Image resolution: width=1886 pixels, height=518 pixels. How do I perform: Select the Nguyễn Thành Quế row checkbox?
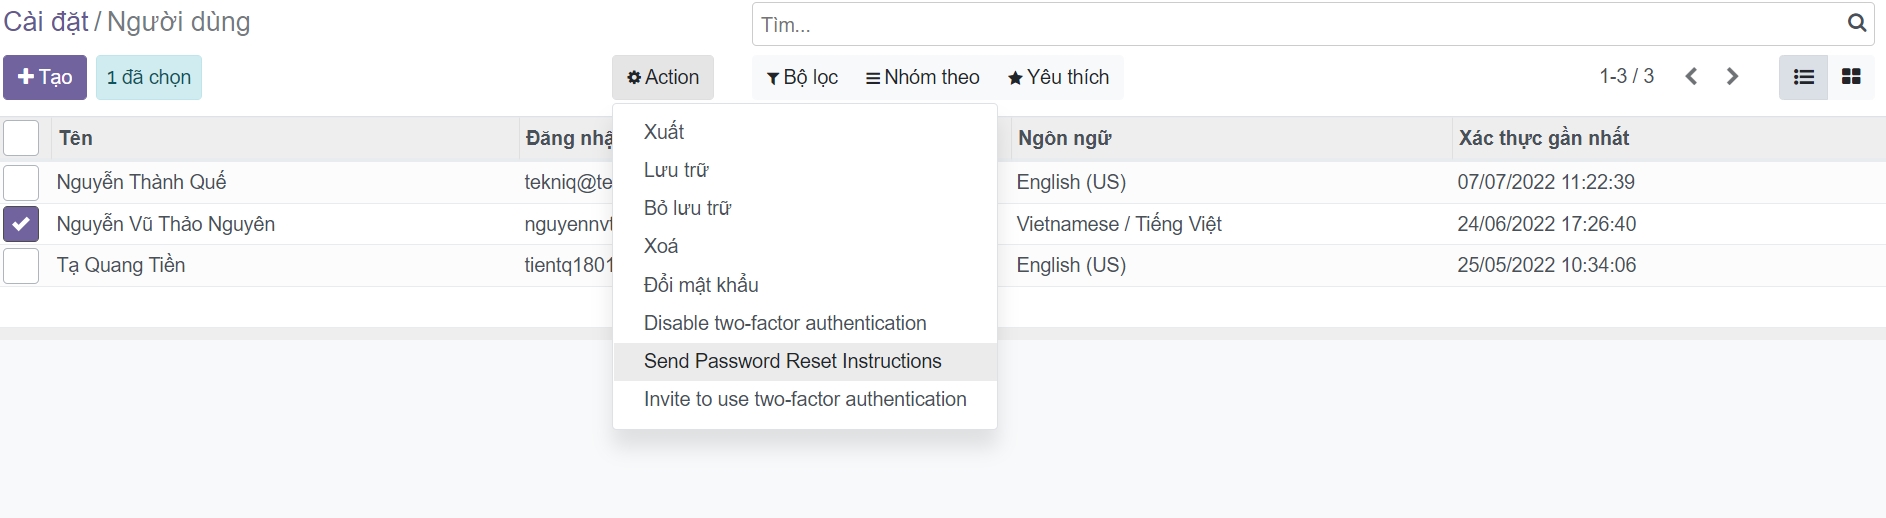click(21, 182)
